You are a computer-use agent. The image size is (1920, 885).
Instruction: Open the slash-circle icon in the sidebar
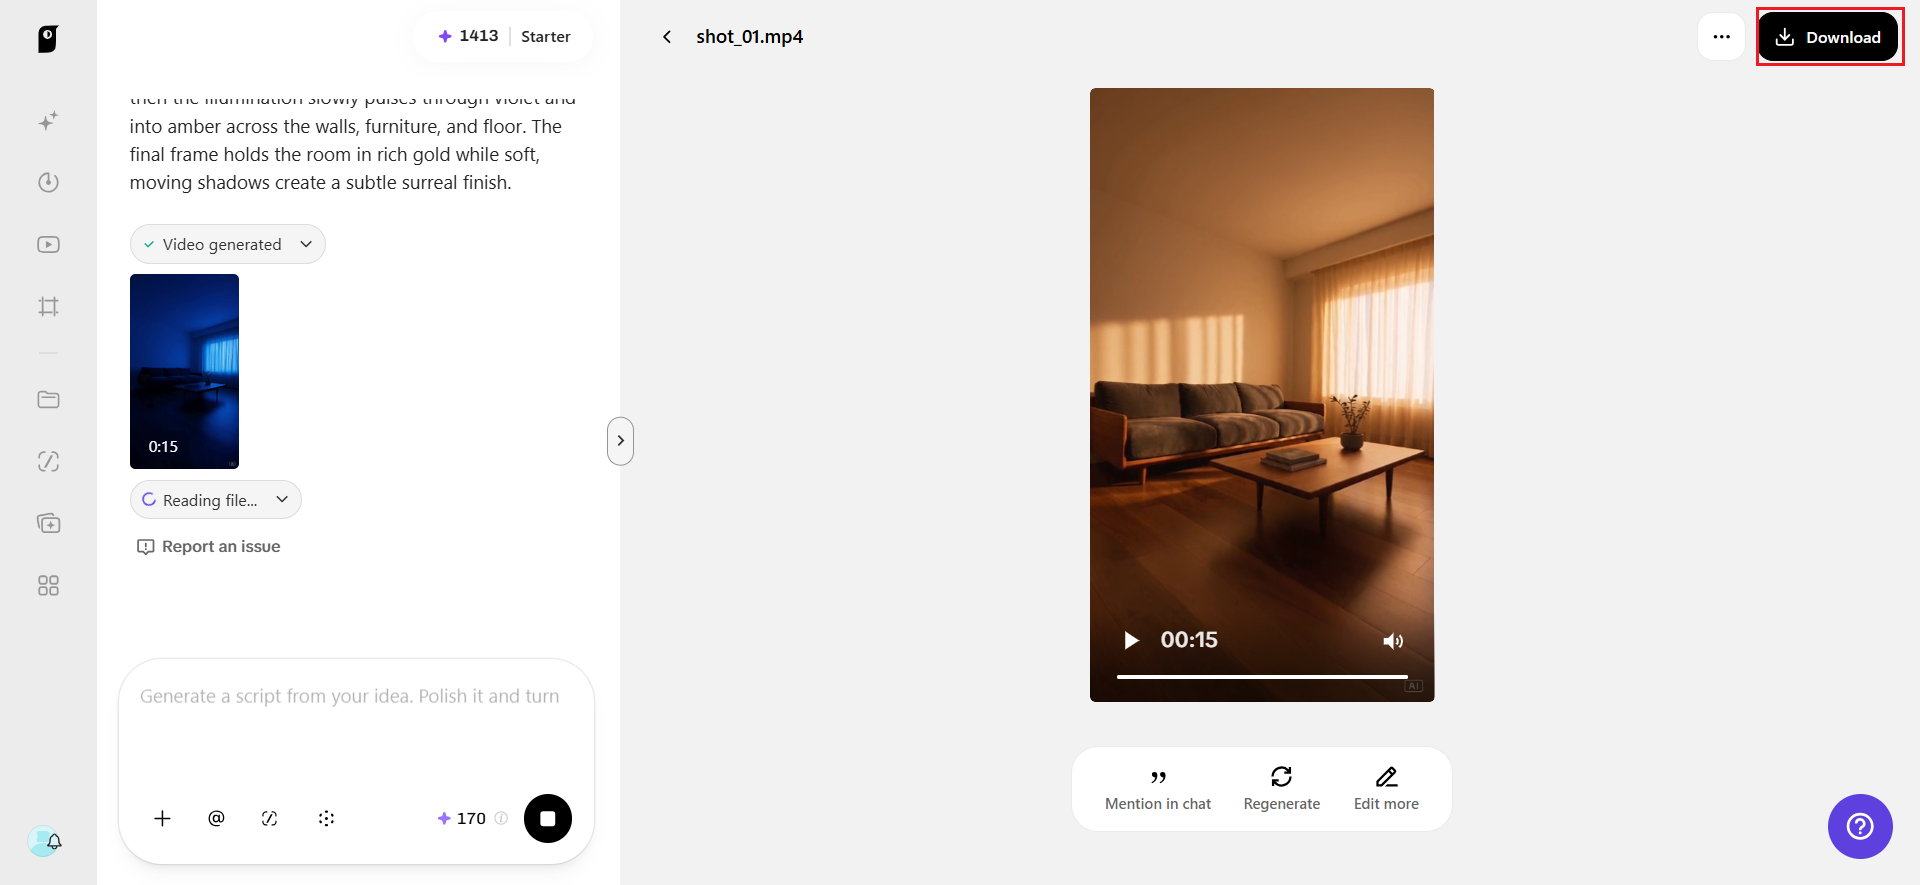point(48,461)
